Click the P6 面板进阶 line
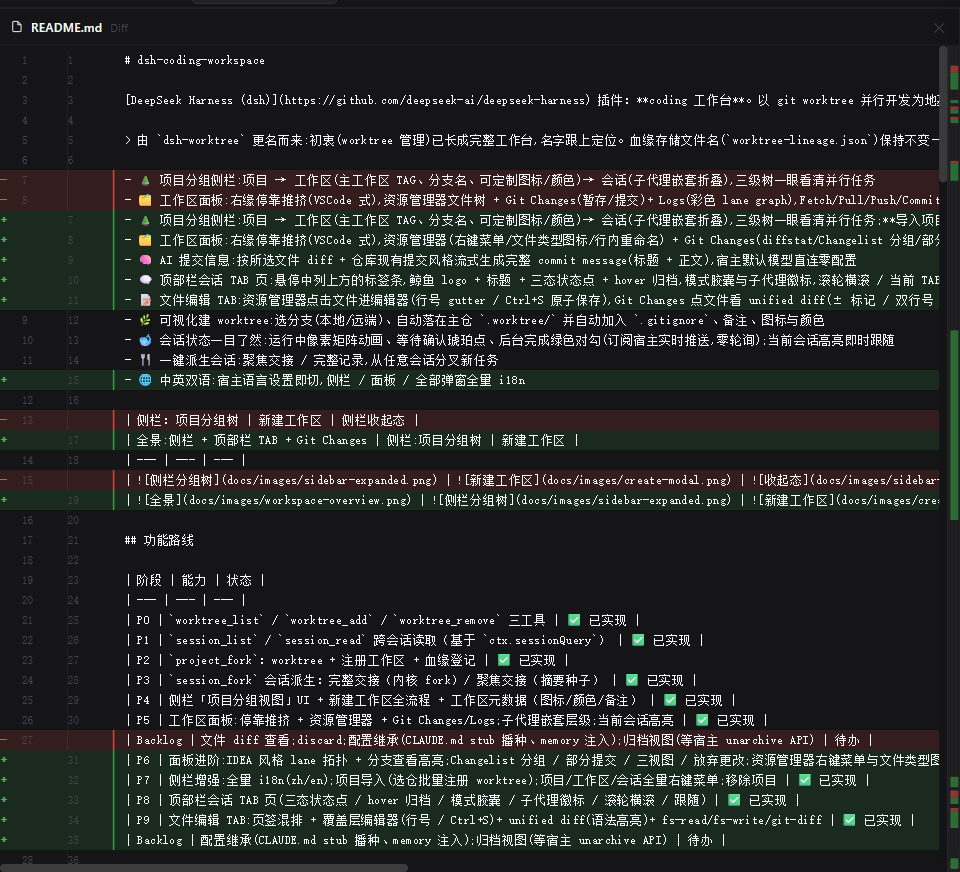Viewport: 960px width, 872px height. 531,761
